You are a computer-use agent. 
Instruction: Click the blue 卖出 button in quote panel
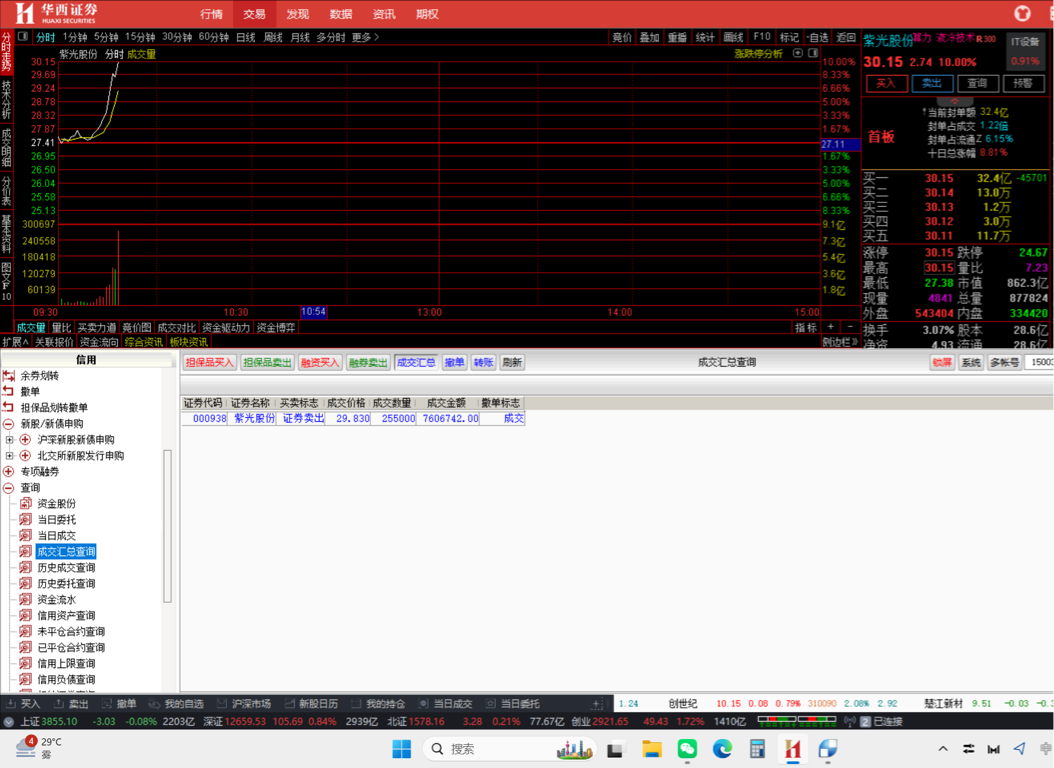pyautogui.click(x=932, y=83)
